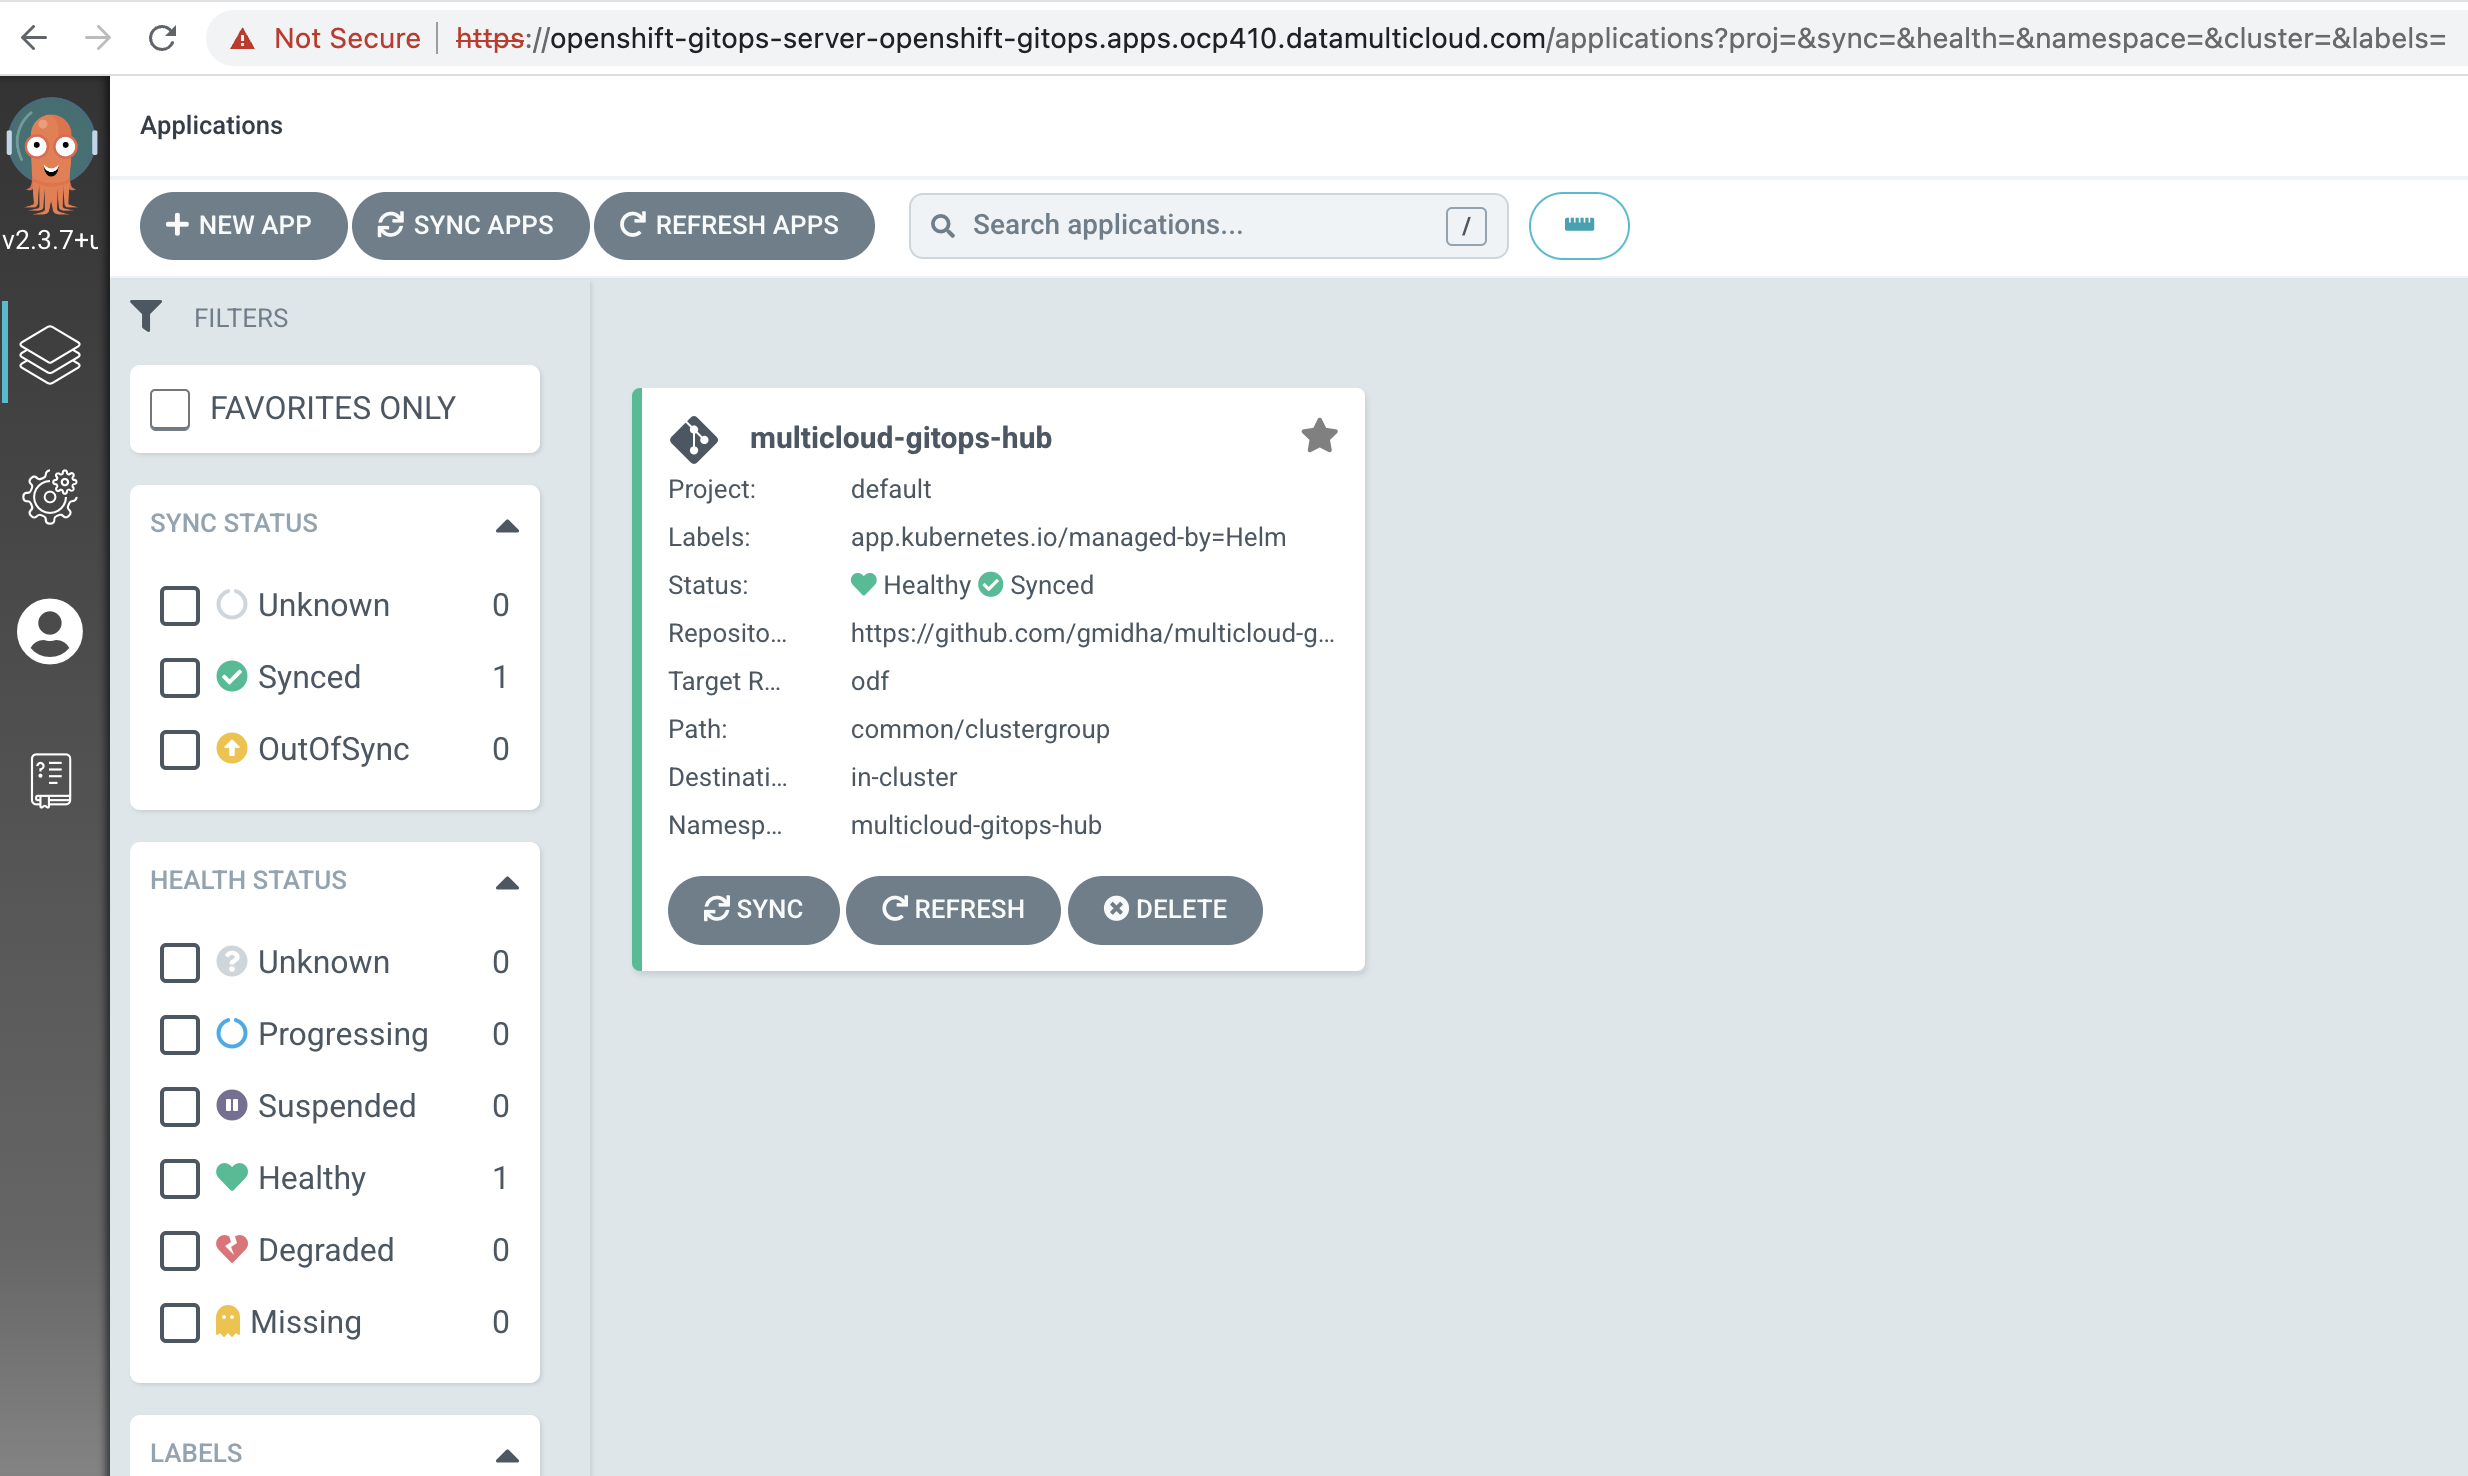Screen dimensions: 2468x1476
Task: Check the Unknown health status filter
Action: 180,962
